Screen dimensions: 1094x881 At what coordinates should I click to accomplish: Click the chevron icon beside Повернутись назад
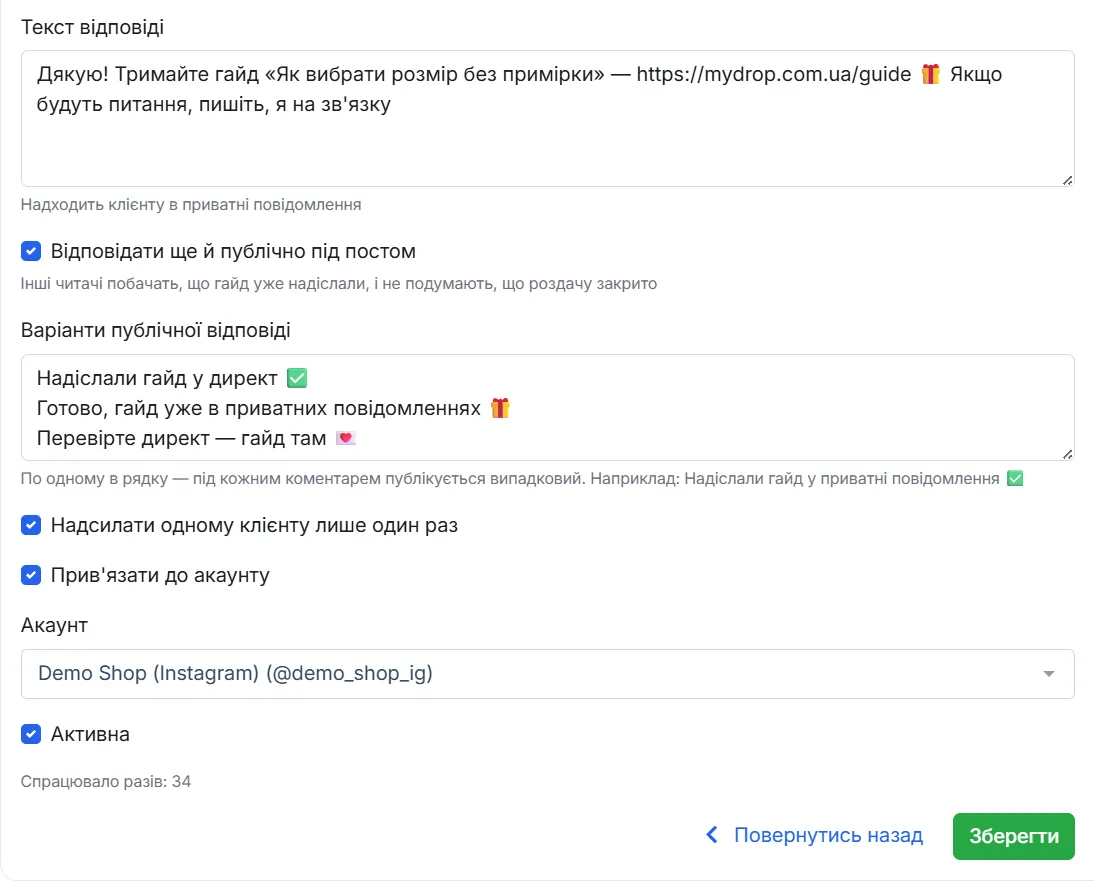tap(712, 834)
